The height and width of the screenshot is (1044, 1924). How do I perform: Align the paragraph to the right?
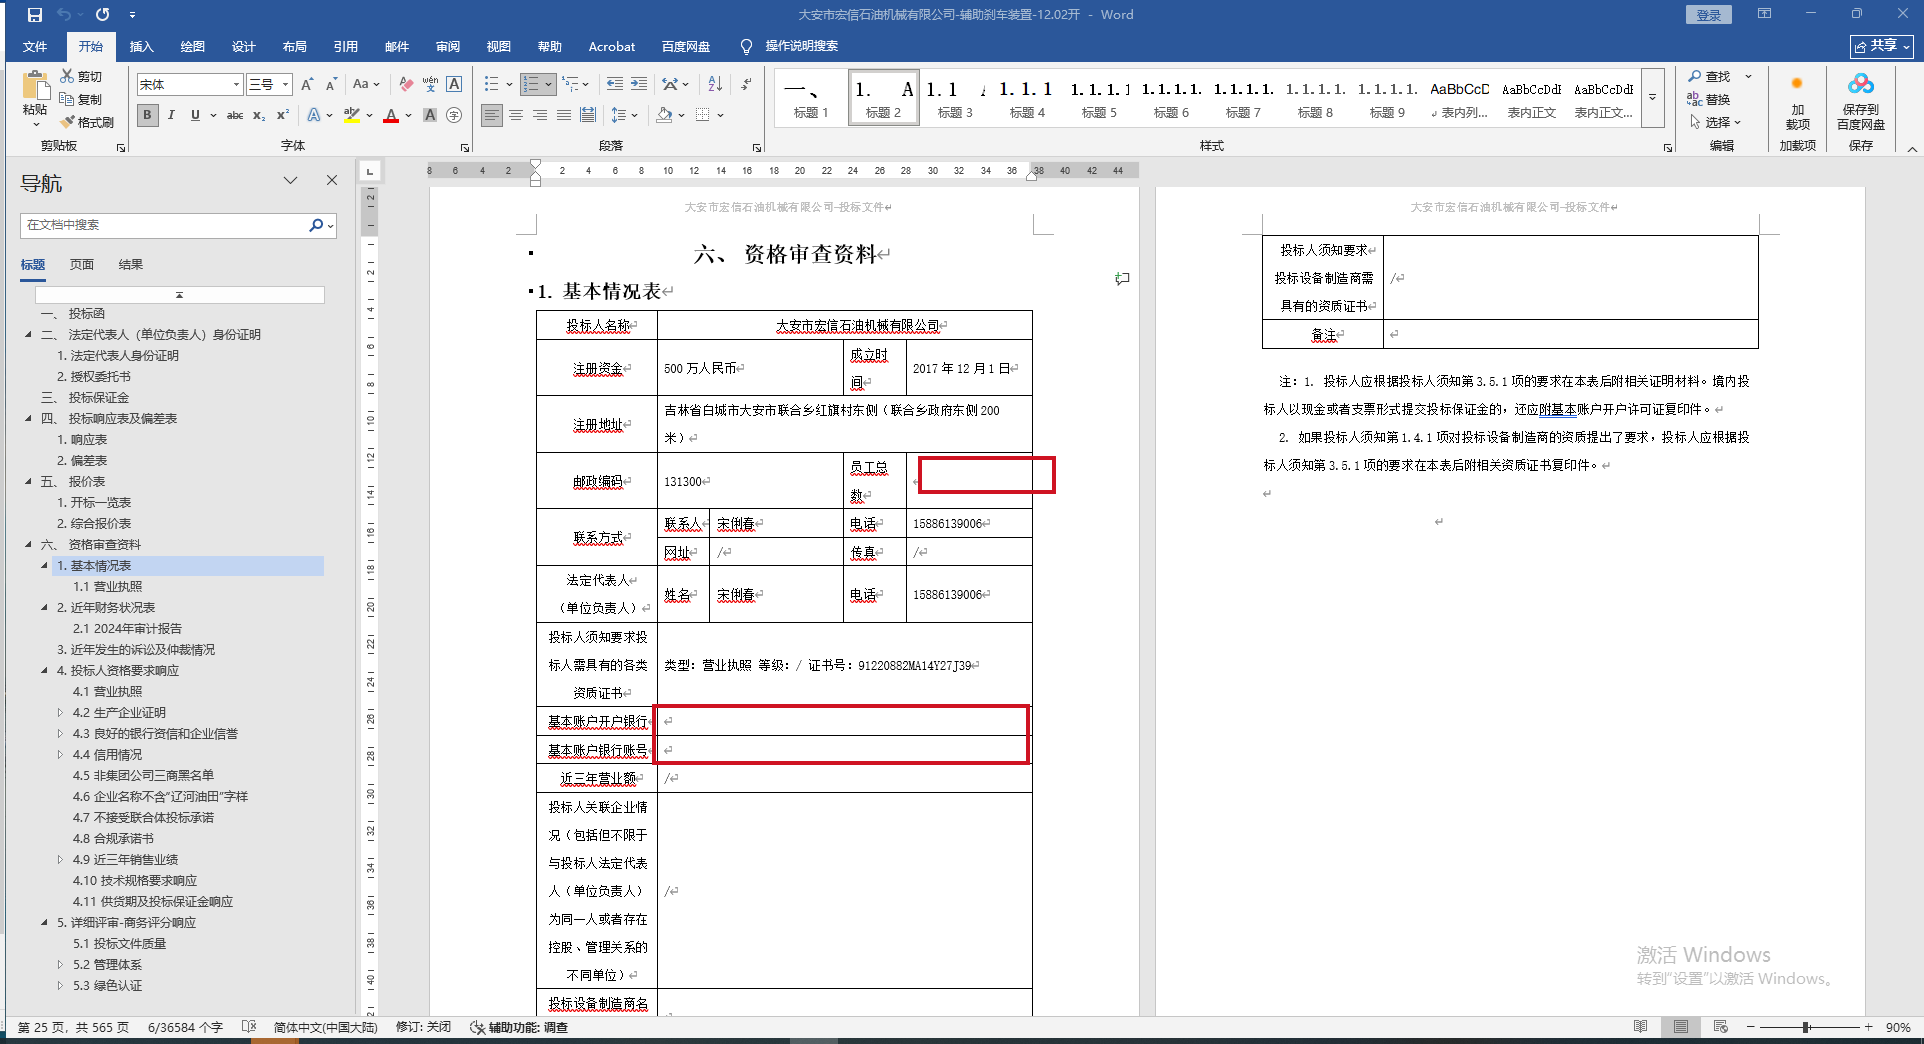[540, 115]
